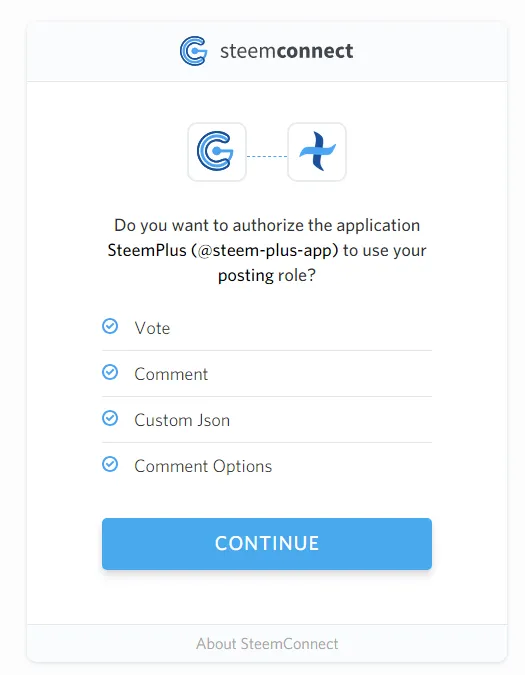The image size is (525, 675).
Task: Select the SteemPlus app tile icon
Action: pyautogui.click(x=317, y=152)
